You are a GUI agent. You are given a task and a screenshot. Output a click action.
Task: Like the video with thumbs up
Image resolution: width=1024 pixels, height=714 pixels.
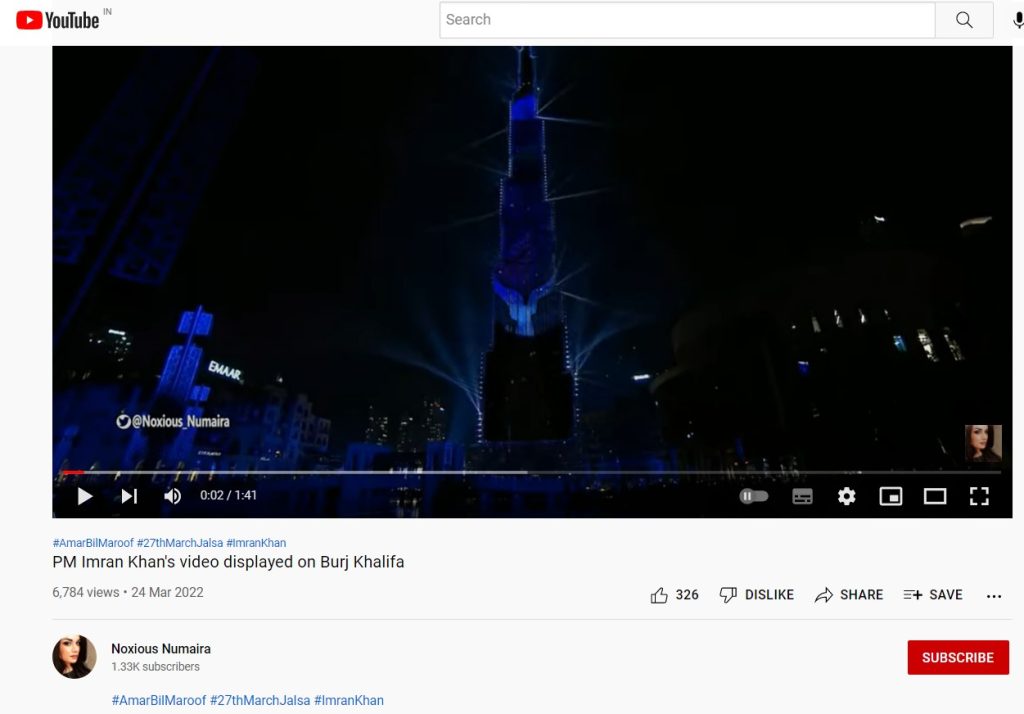point(660,595)
